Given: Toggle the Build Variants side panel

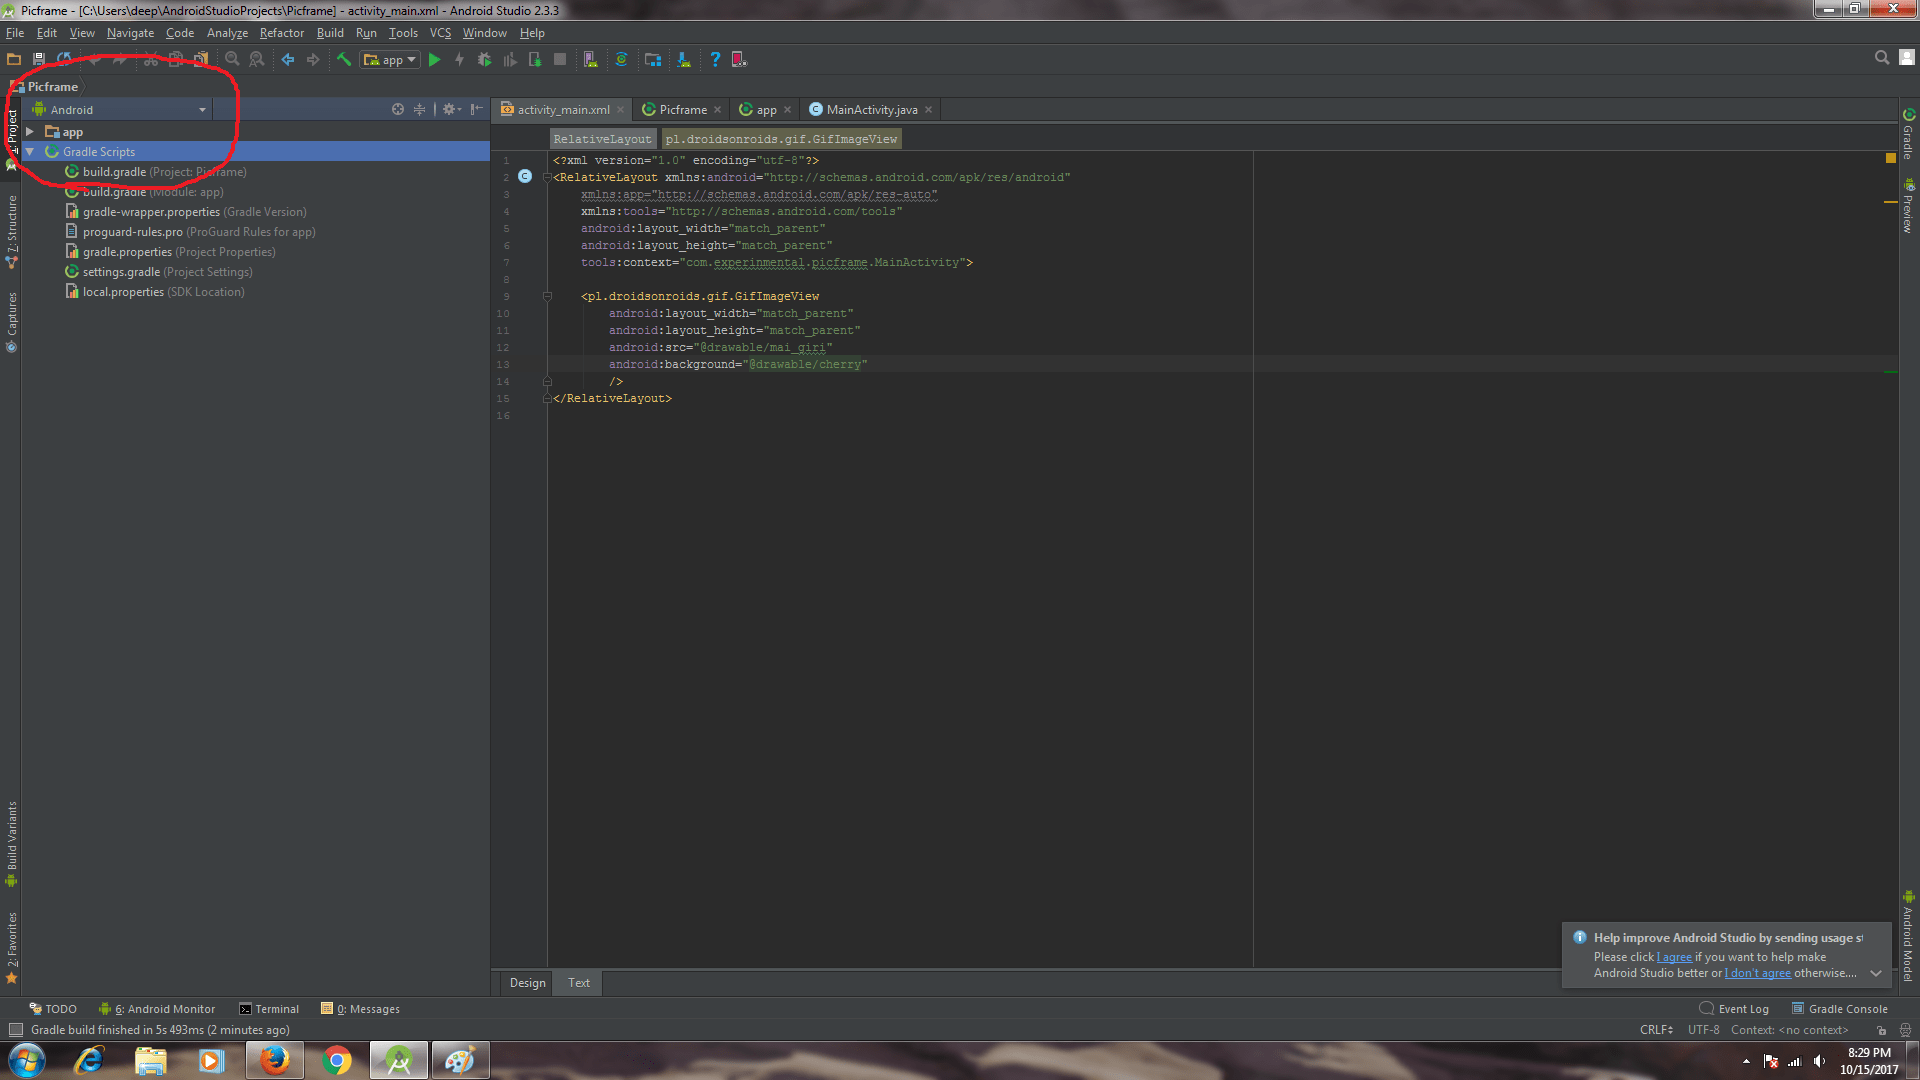Looking at the screenshot, I should (12, 840).
